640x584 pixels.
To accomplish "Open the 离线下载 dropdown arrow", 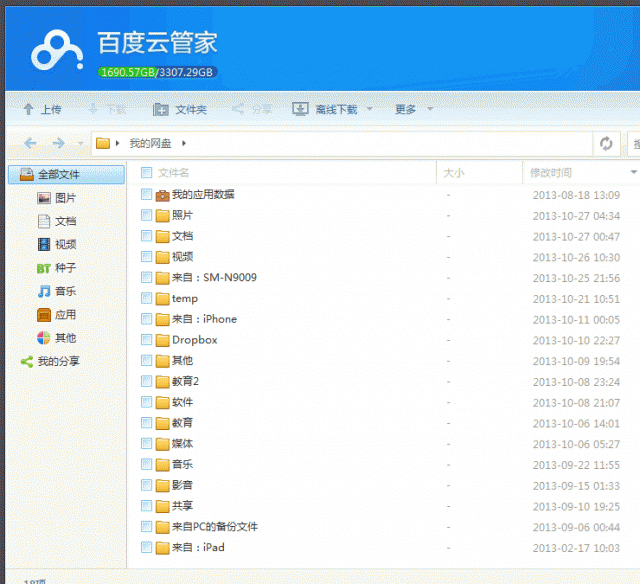I will pyautogui.click(x=370, y=109).
